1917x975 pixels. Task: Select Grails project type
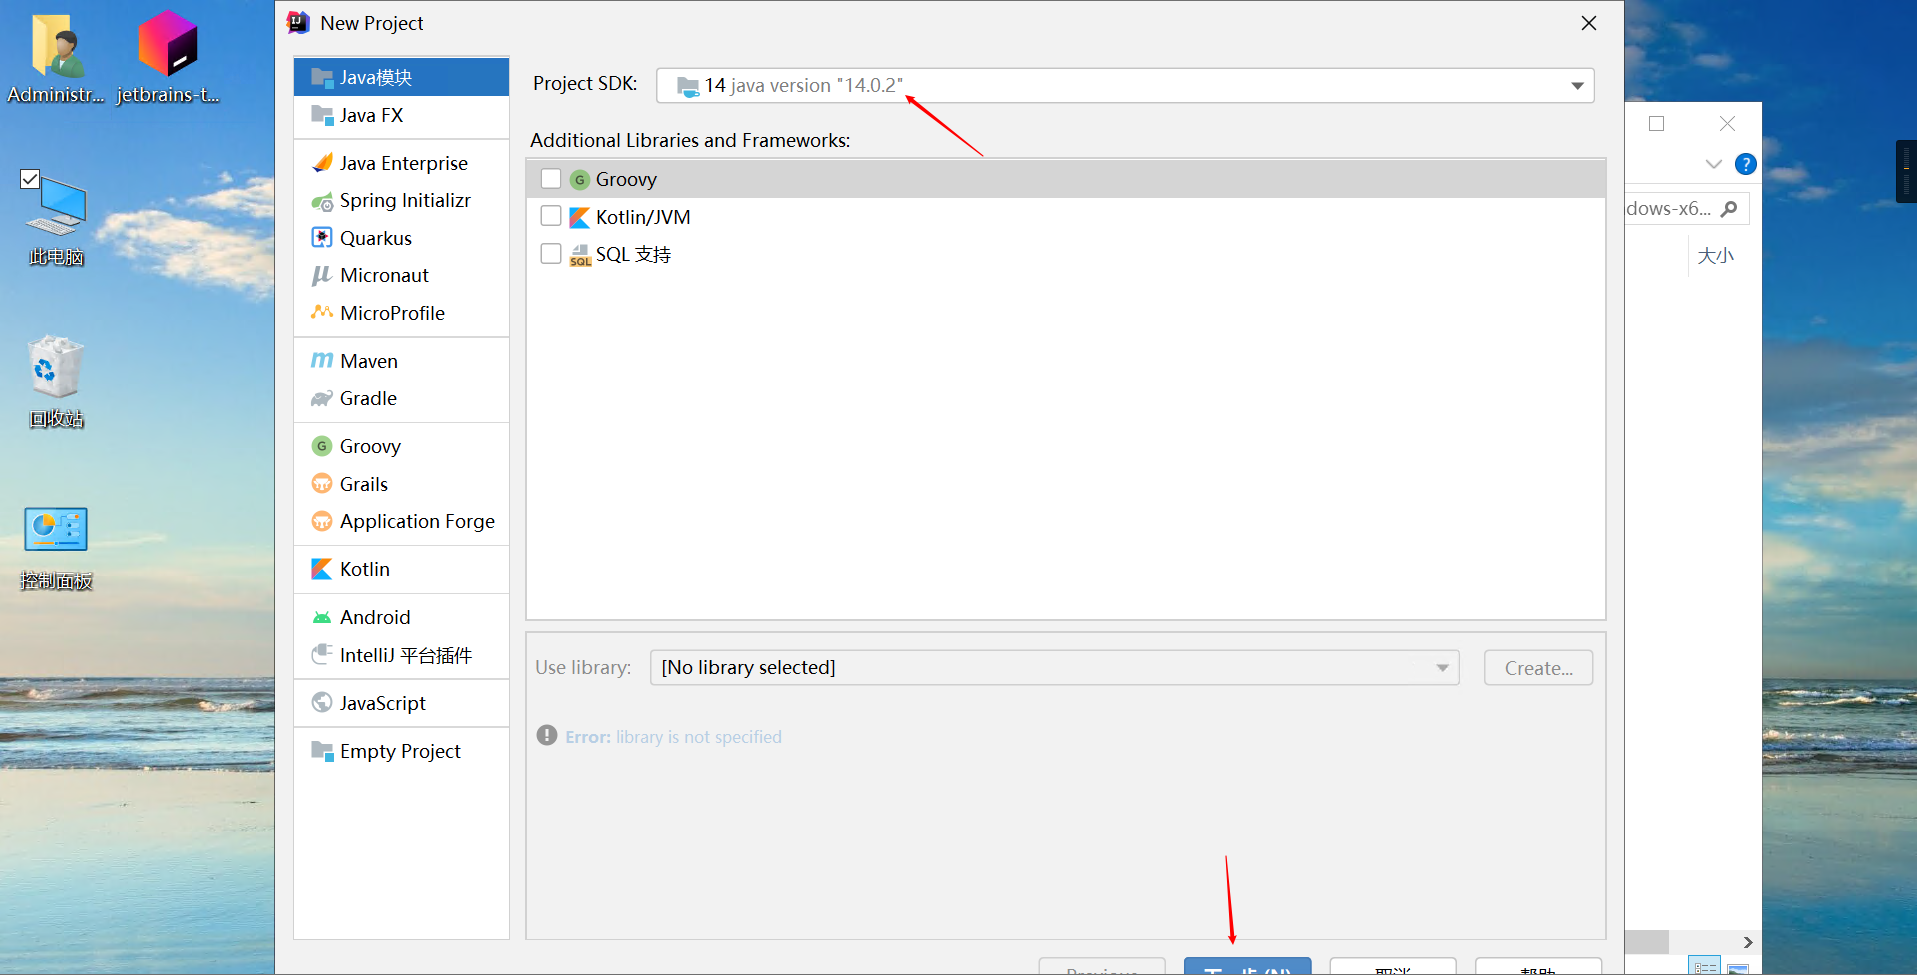click(401, 484)
